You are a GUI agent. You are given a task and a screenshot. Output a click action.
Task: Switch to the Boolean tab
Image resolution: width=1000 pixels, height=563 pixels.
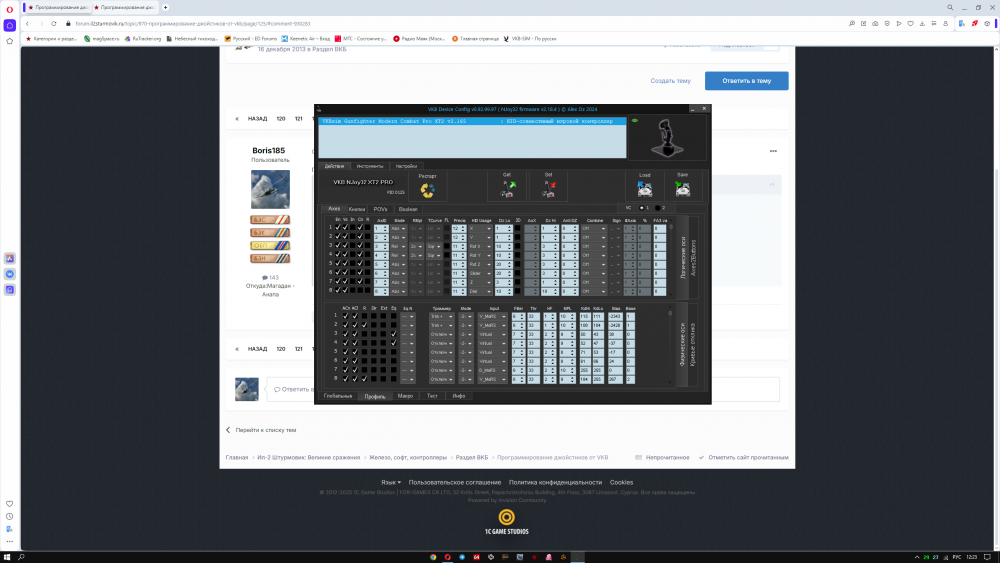408,209
